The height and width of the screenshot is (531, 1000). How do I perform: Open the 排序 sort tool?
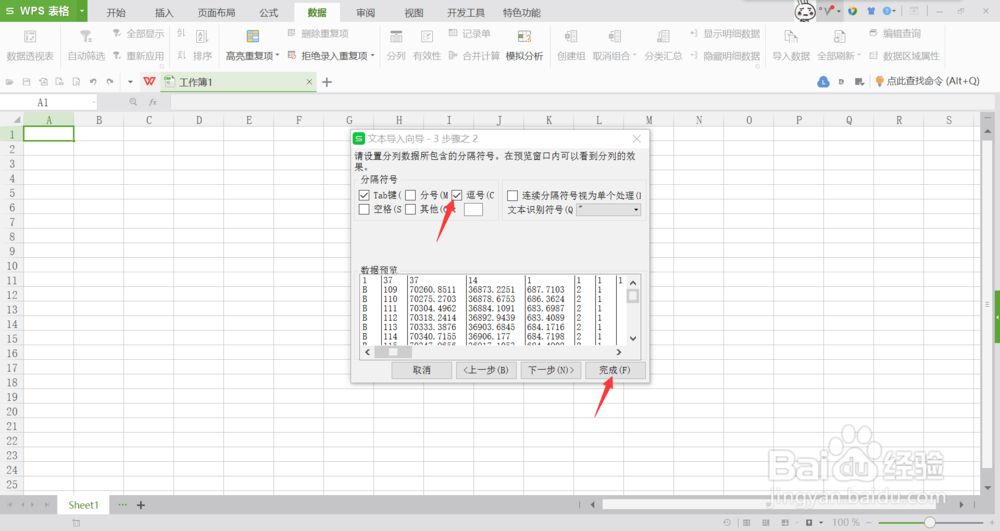[202, 45]
